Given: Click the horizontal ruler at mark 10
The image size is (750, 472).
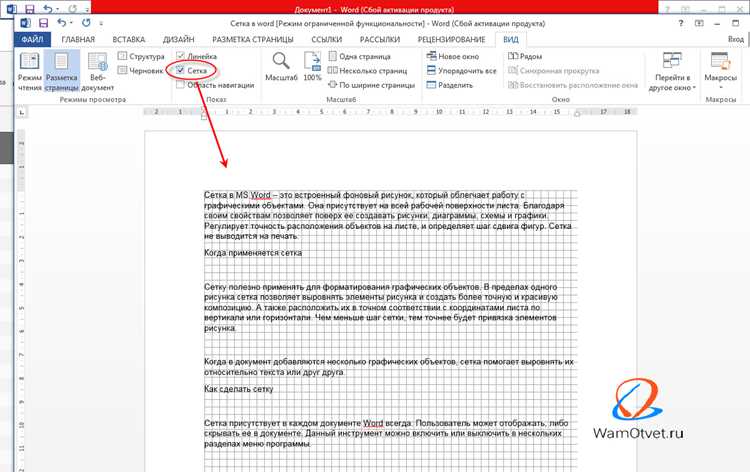Looking at the screenshot, I should coord(439,112).
